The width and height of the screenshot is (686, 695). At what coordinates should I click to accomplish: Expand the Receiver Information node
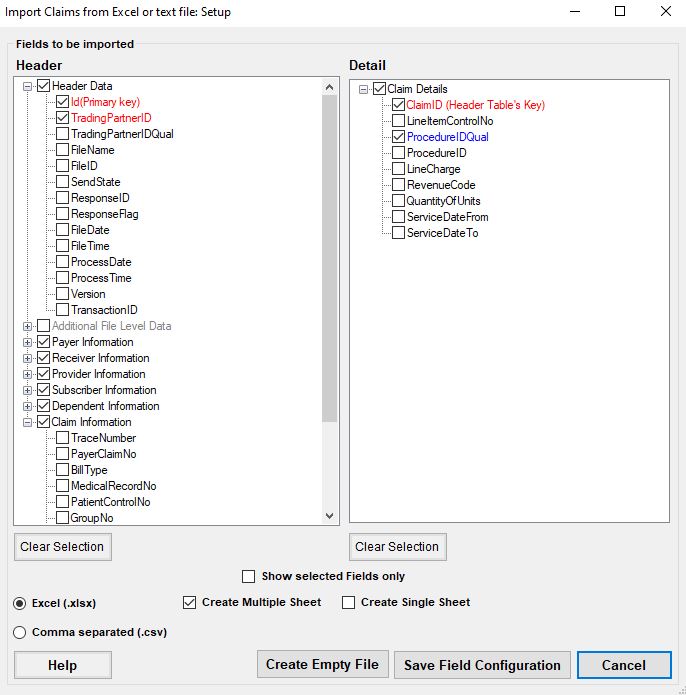pos(27,359)
